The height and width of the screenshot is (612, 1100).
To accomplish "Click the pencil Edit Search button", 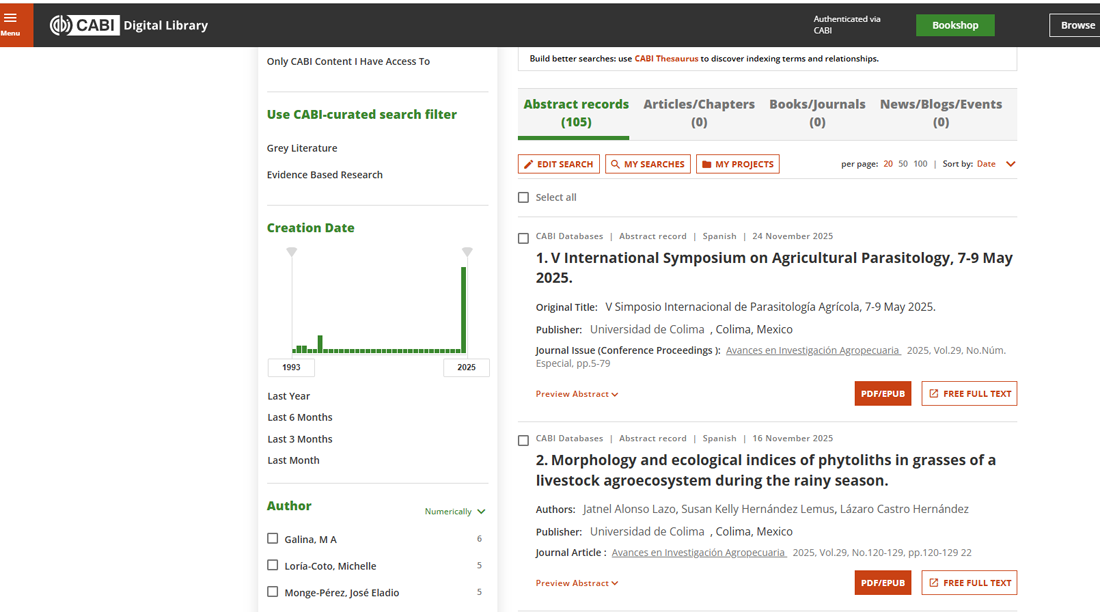I will coord(558,164).
